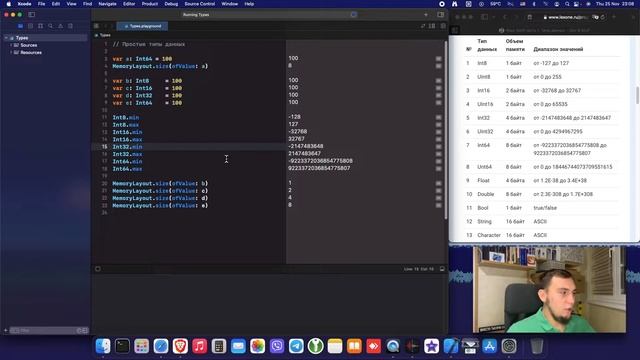Toggle result view for Int16.min value -32768
The height and width of the screenshot is (360, 640).
click(x=438, y=132)
